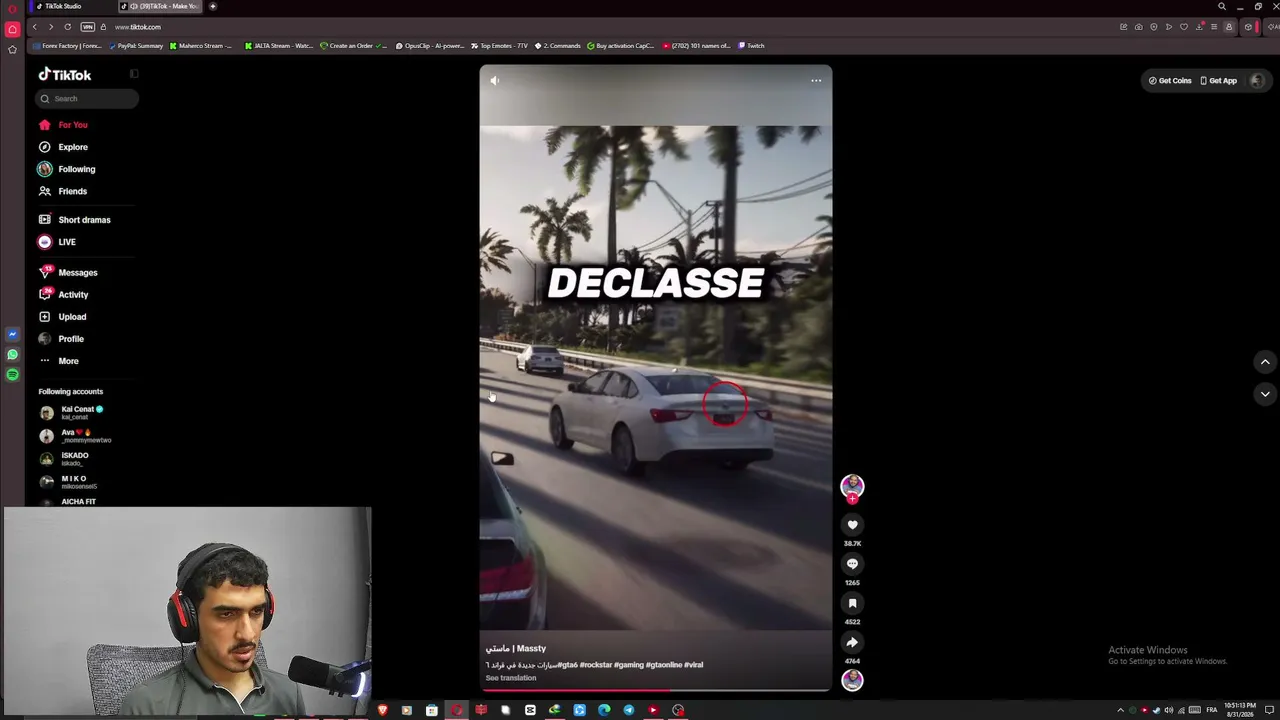The image size is (1280, 720).
Task: Open the sound disc below share
Action: [x=852, y=680]
